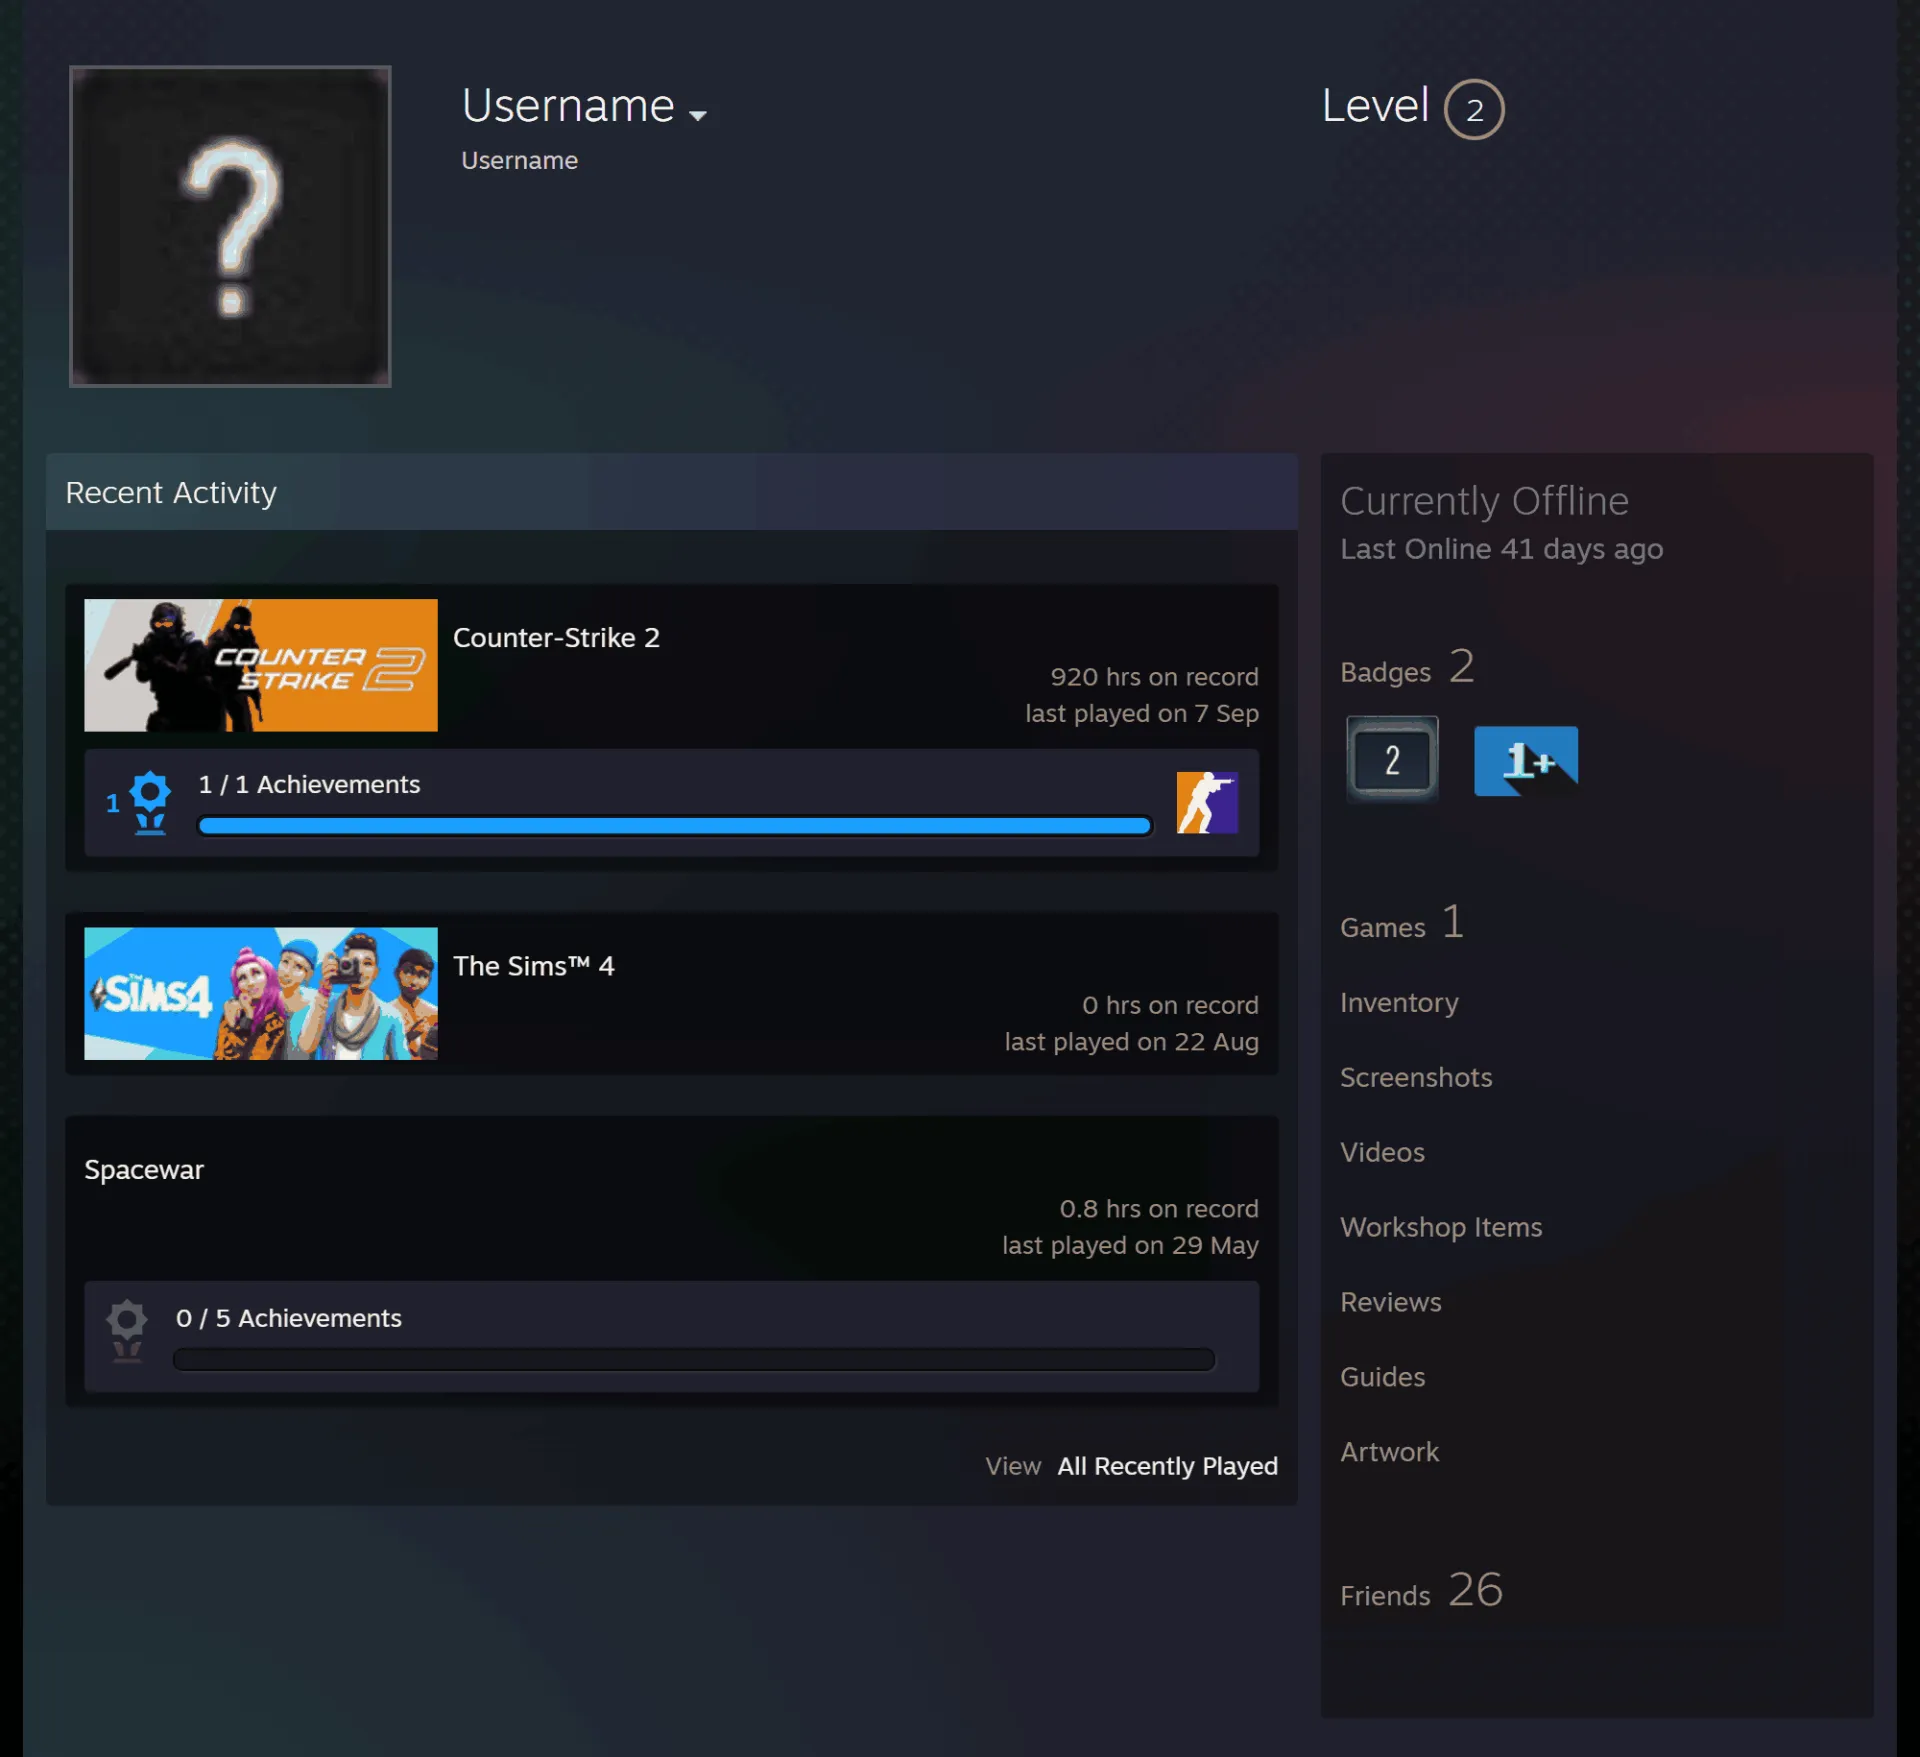This screenshot has width=1920, height=1757.
Task: Click the 'Last Online 41 days ago' text
Action: click(x=1501, y=549)
